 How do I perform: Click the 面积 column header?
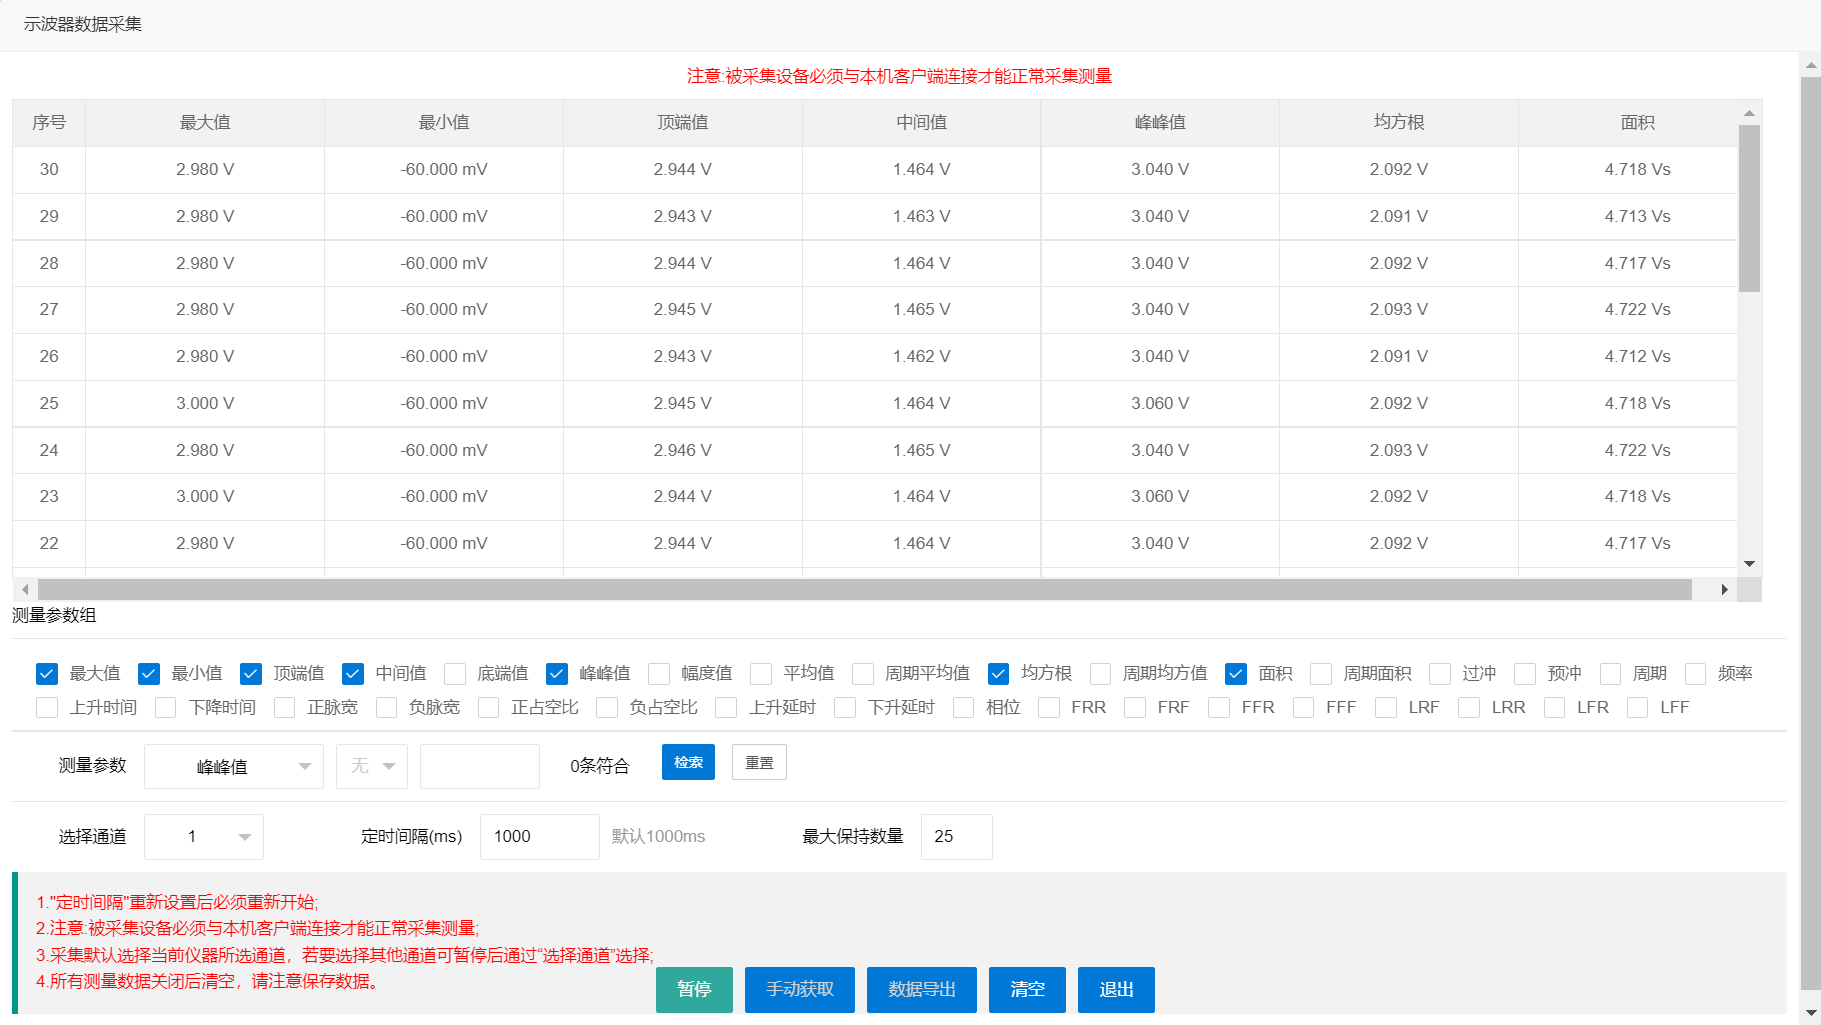click(x=1637, y=123)
